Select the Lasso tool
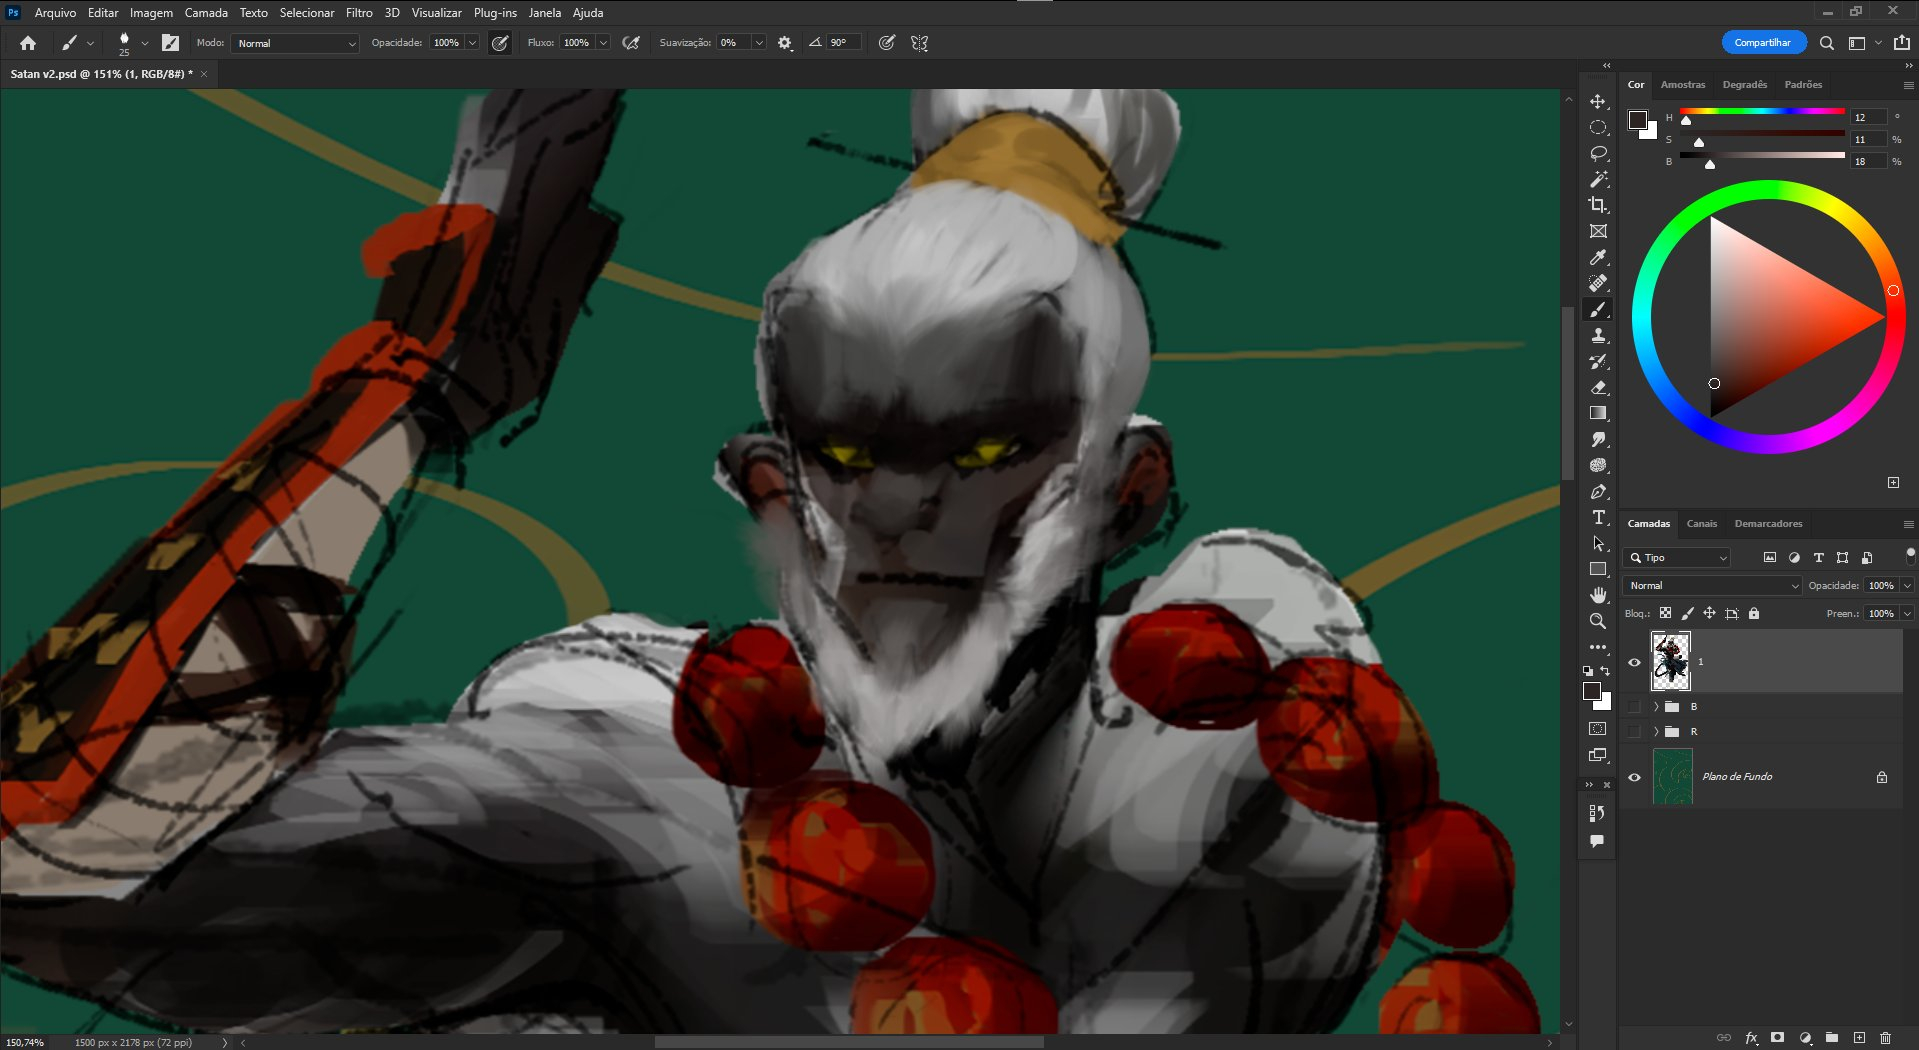Viewport: 1919px width, 1050px height. point(1598,154)
